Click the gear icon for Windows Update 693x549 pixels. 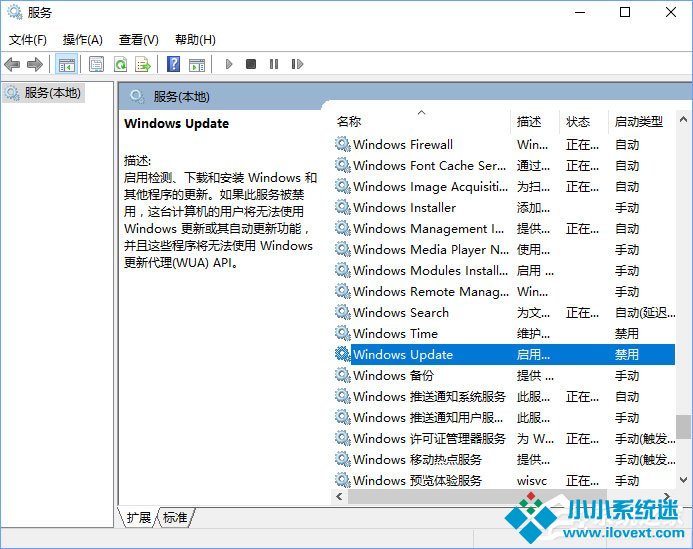coord(342,354)
